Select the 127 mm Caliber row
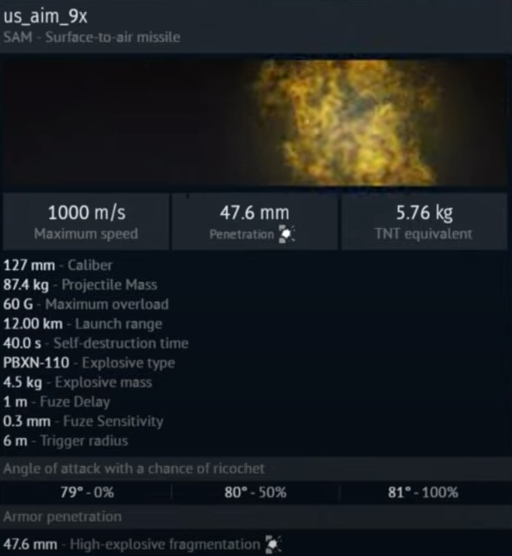Image resolution: width=512 pixels, height=556 pixels. tap(58, 265)
